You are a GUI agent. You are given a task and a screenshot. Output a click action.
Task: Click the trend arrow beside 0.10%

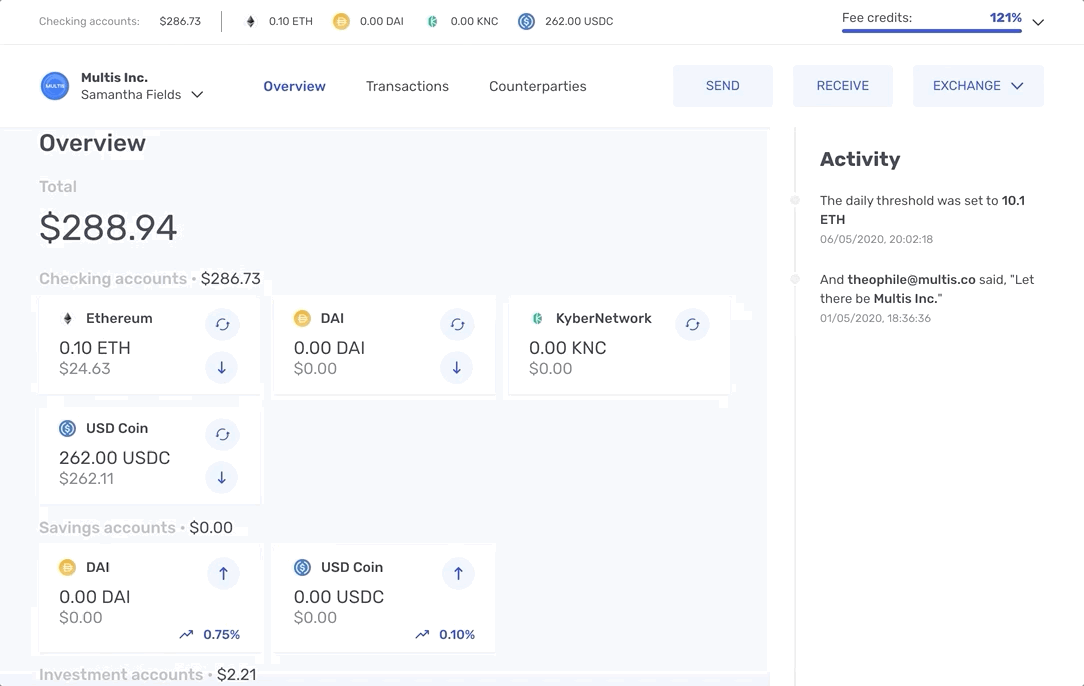click(x=422, y=634)
